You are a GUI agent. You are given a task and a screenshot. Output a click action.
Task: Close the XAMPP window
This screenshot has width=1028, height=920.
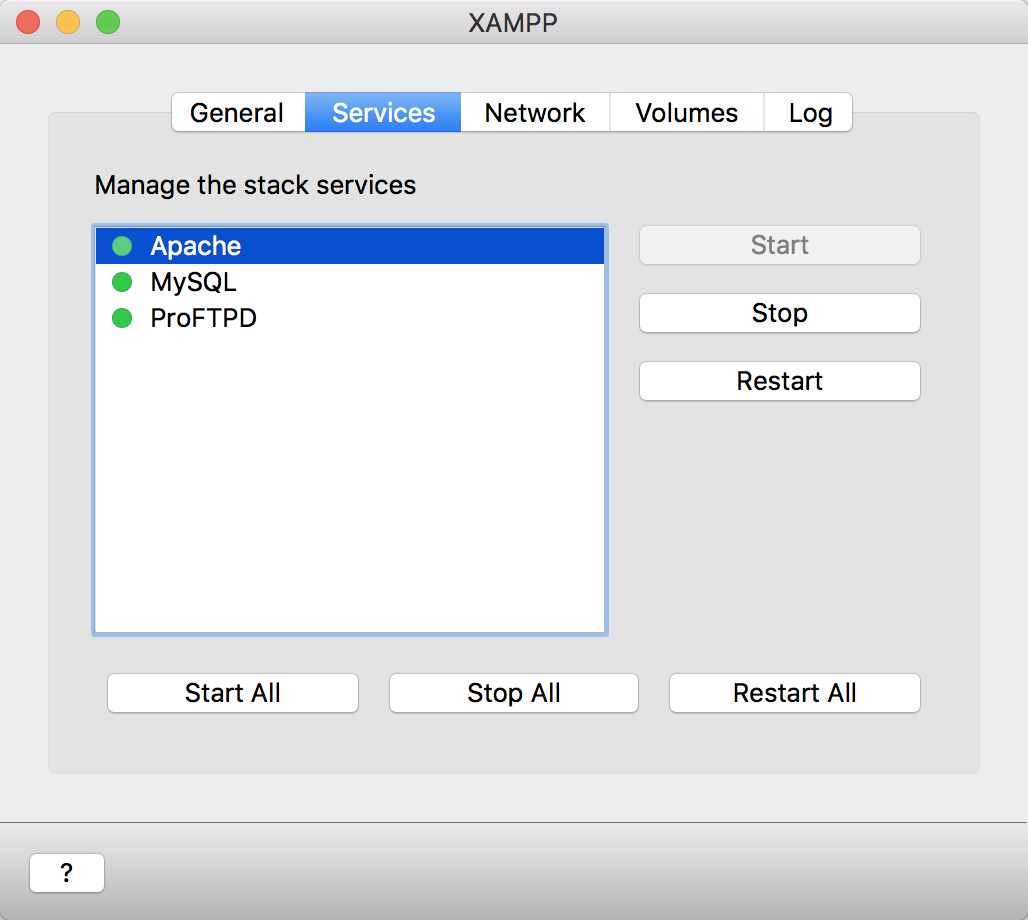28,22
